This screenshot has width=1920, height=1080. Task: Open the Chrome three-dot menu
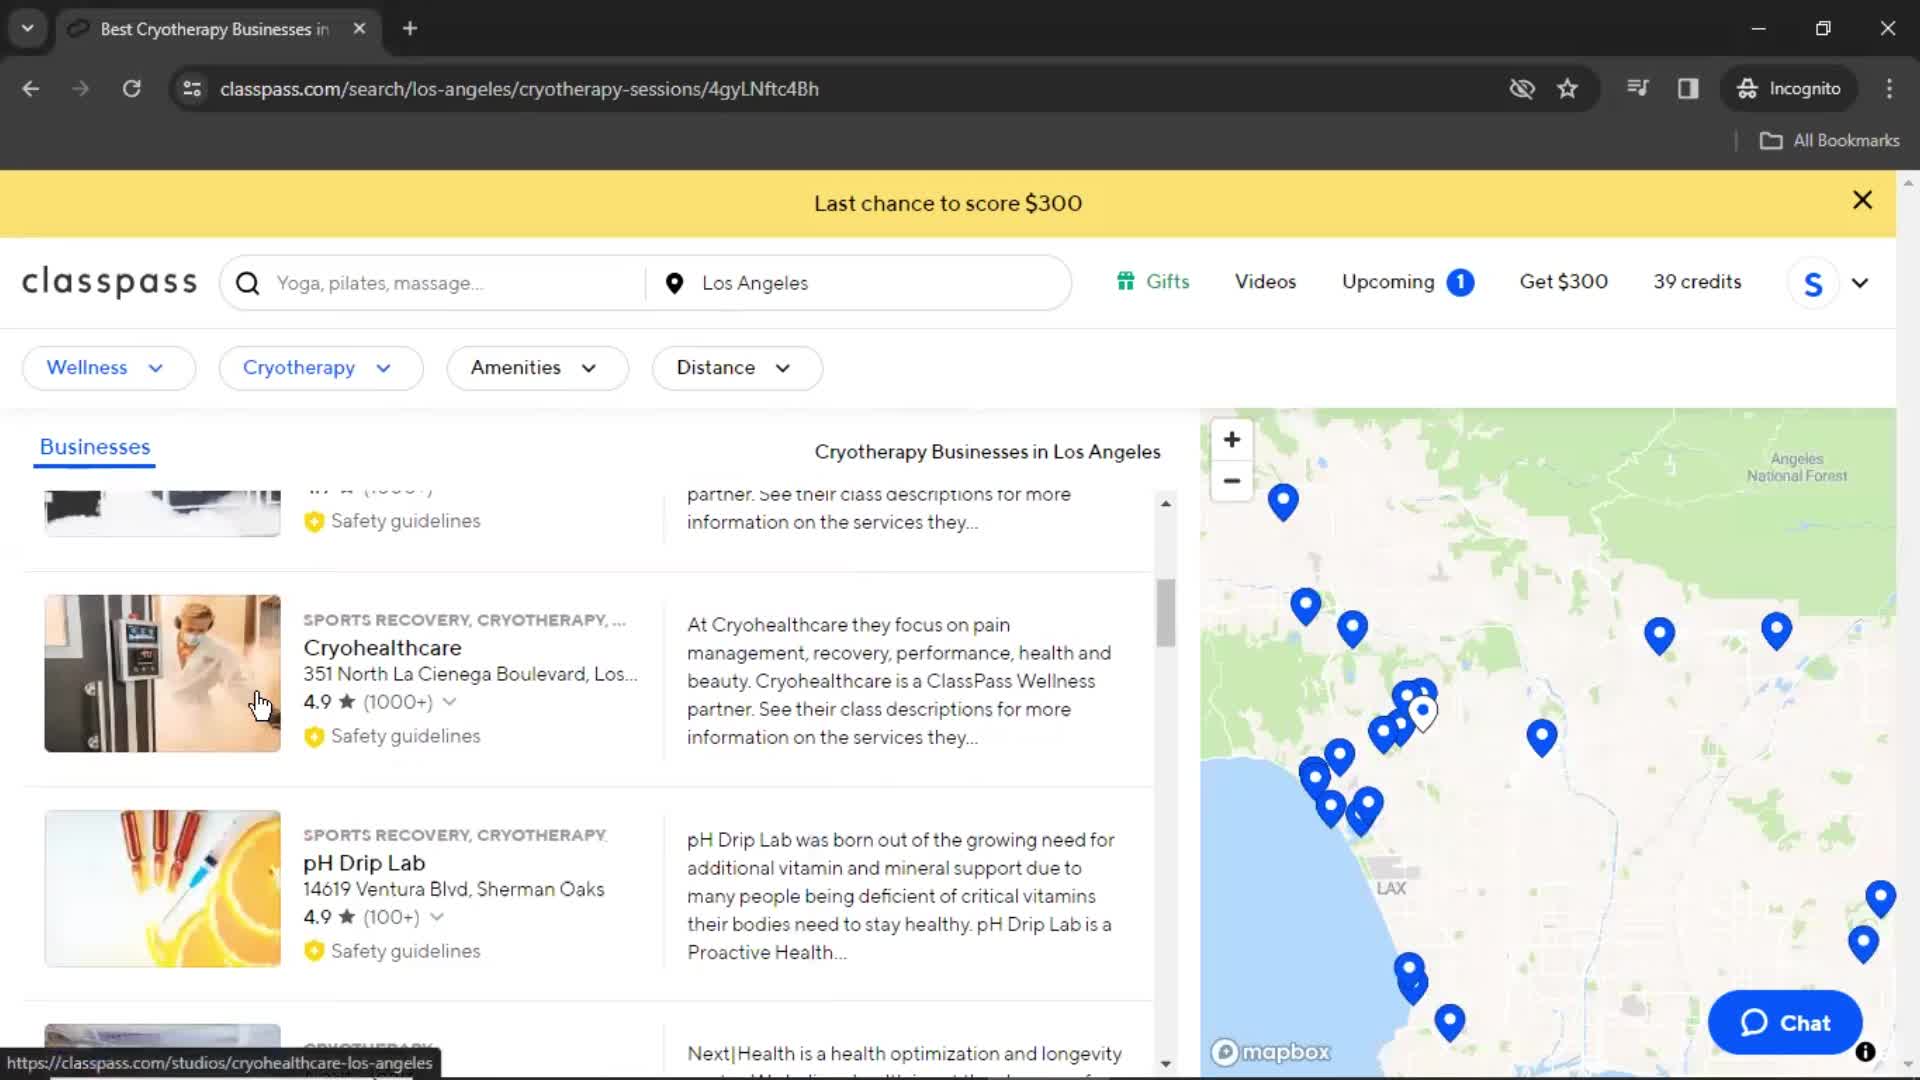click(x=1889, y=89)
